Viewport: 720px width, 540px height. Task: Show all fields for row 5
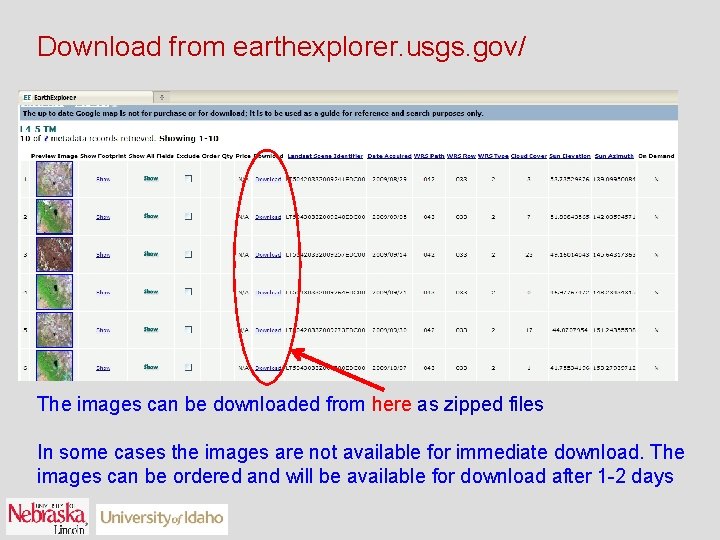click(151, 329)
